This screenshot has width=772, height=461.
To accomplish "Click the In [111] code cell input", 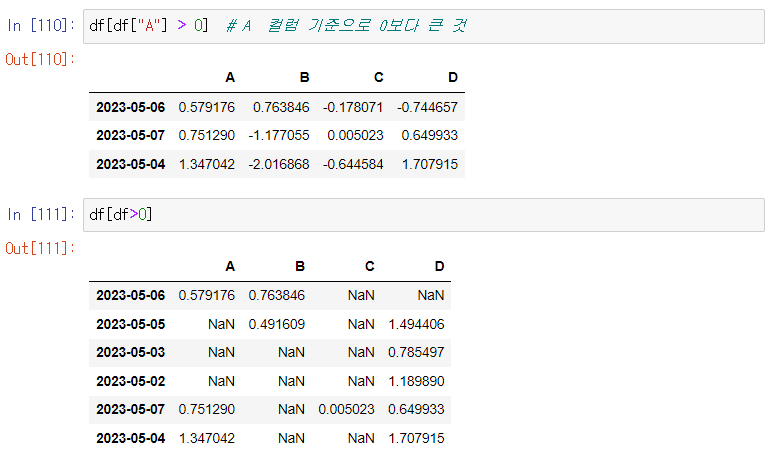I will pos(423,215).
